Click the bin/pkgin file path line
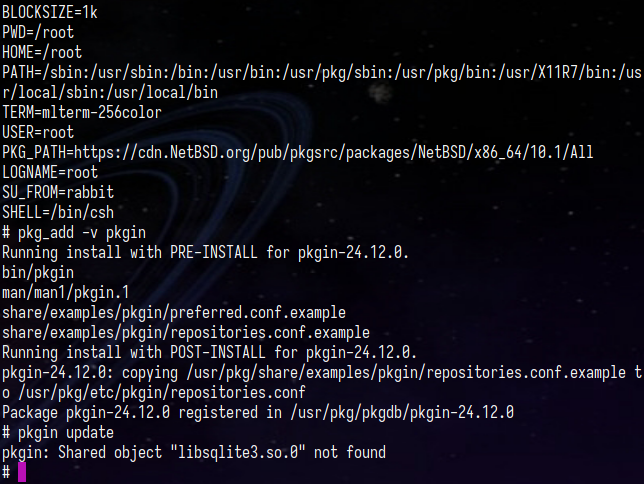This screenshot has width=644, height=484. click(x=38, y=272)
